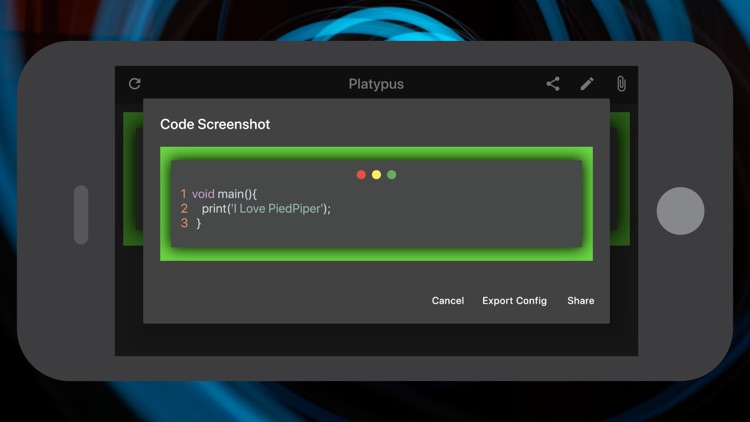
Task: Click line number 3 in code preview
Action: click(x=184, y=223)
